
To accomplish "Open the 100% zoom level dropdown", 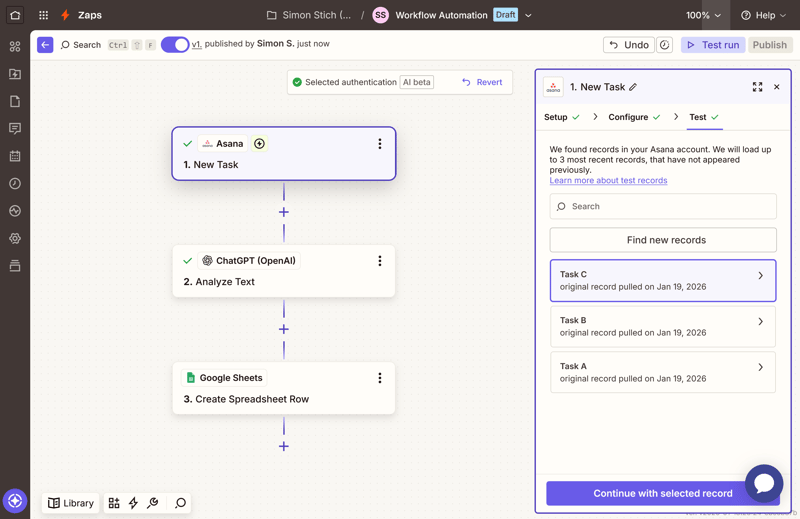I will [x=703, y=15].
